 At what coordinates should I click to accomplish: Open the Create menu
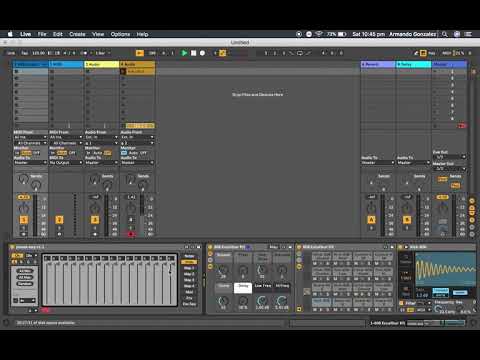[x=77, y=34]
